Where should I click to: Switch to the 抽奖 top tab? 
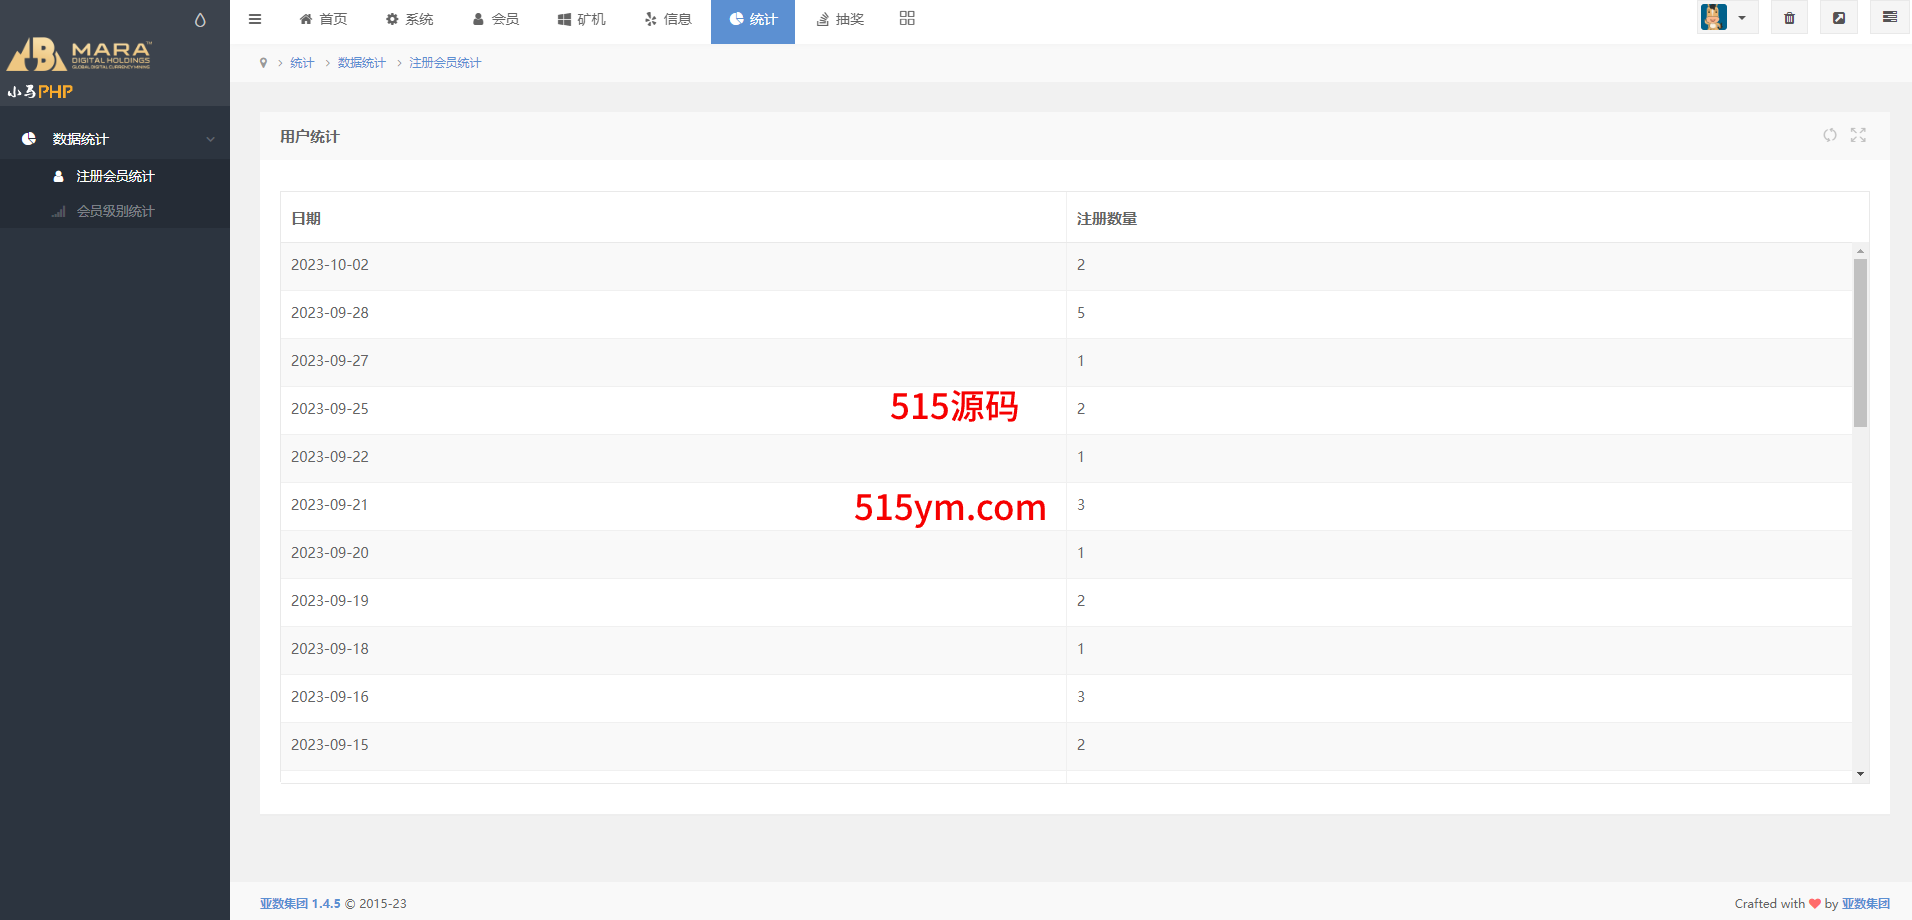(840, 19)
